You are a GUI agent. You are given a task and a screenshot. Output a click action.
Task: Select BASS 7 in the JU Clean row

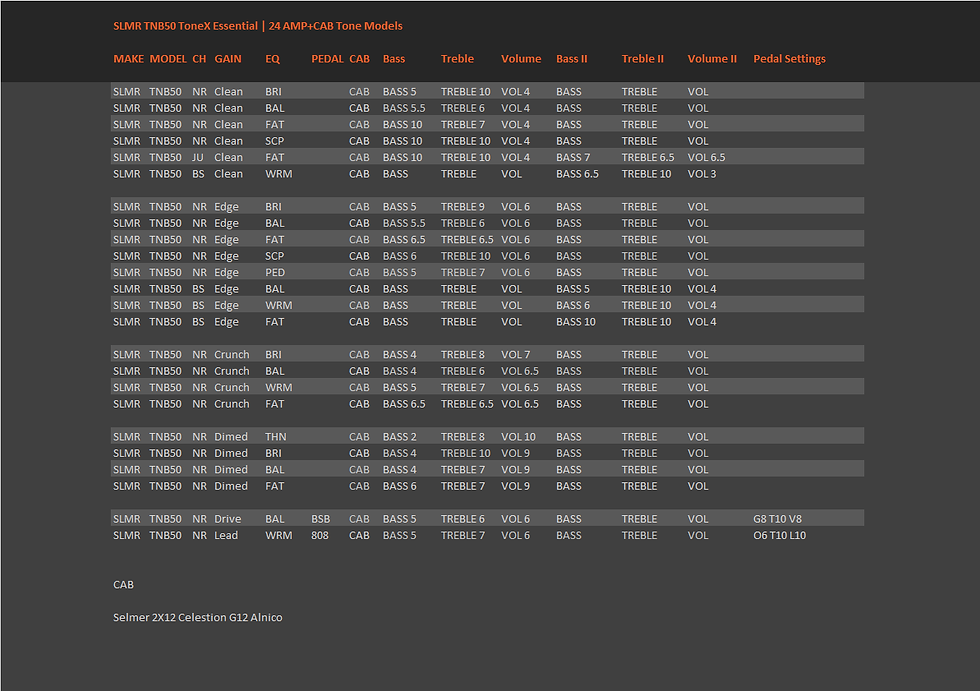pyautogui.click(x=572, y=157)
